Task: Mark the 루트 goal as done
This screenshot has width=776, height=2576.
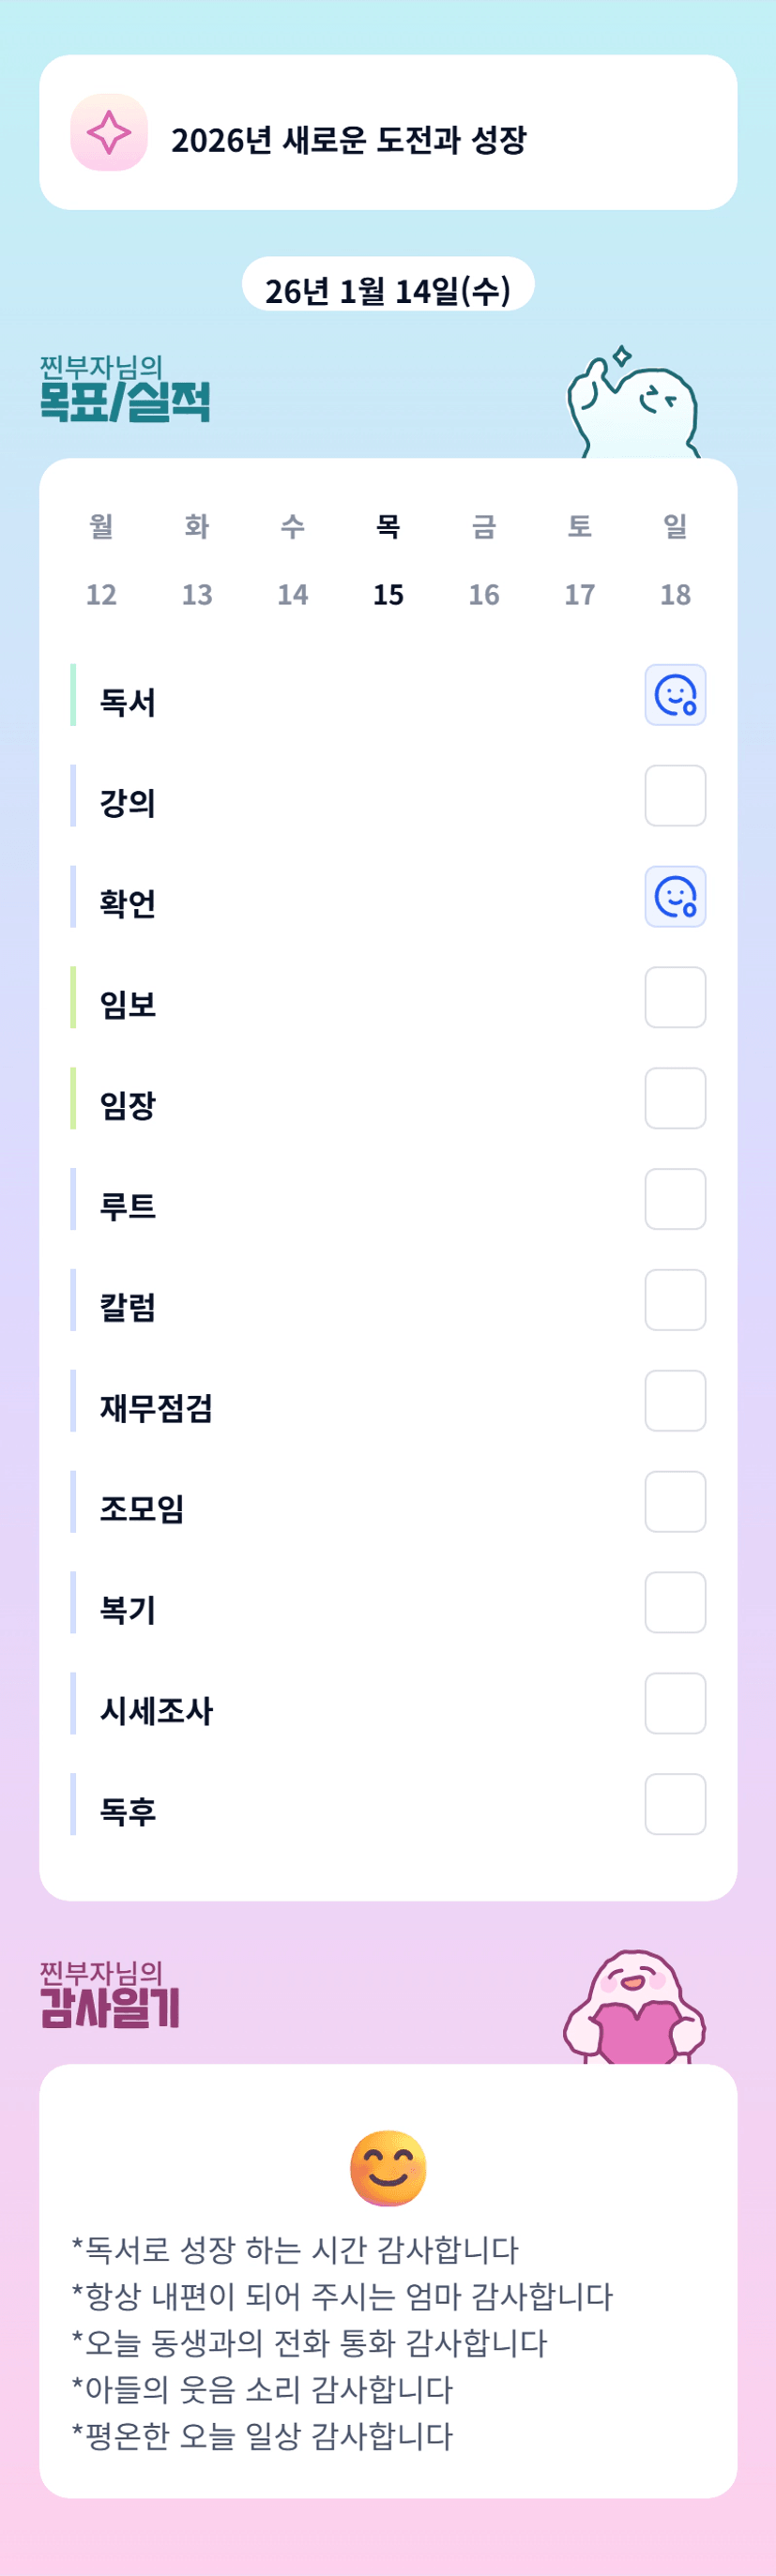Action: (675, 1199)
